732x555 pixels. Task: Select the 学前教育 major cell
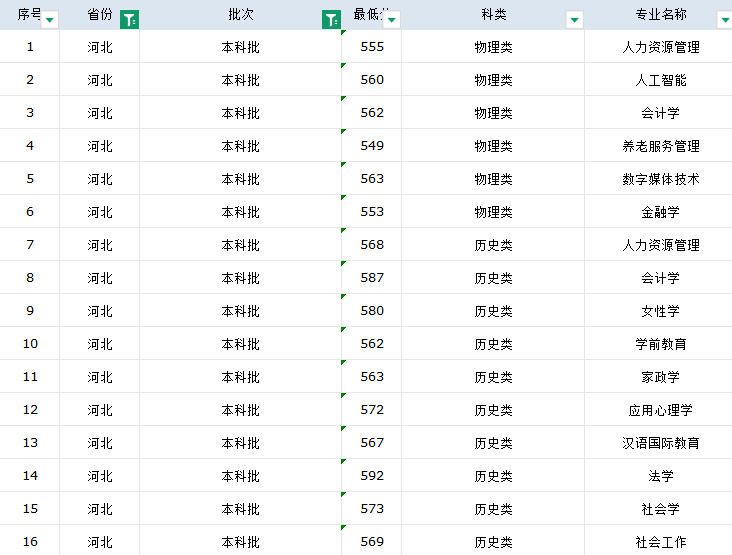[660, 344]
